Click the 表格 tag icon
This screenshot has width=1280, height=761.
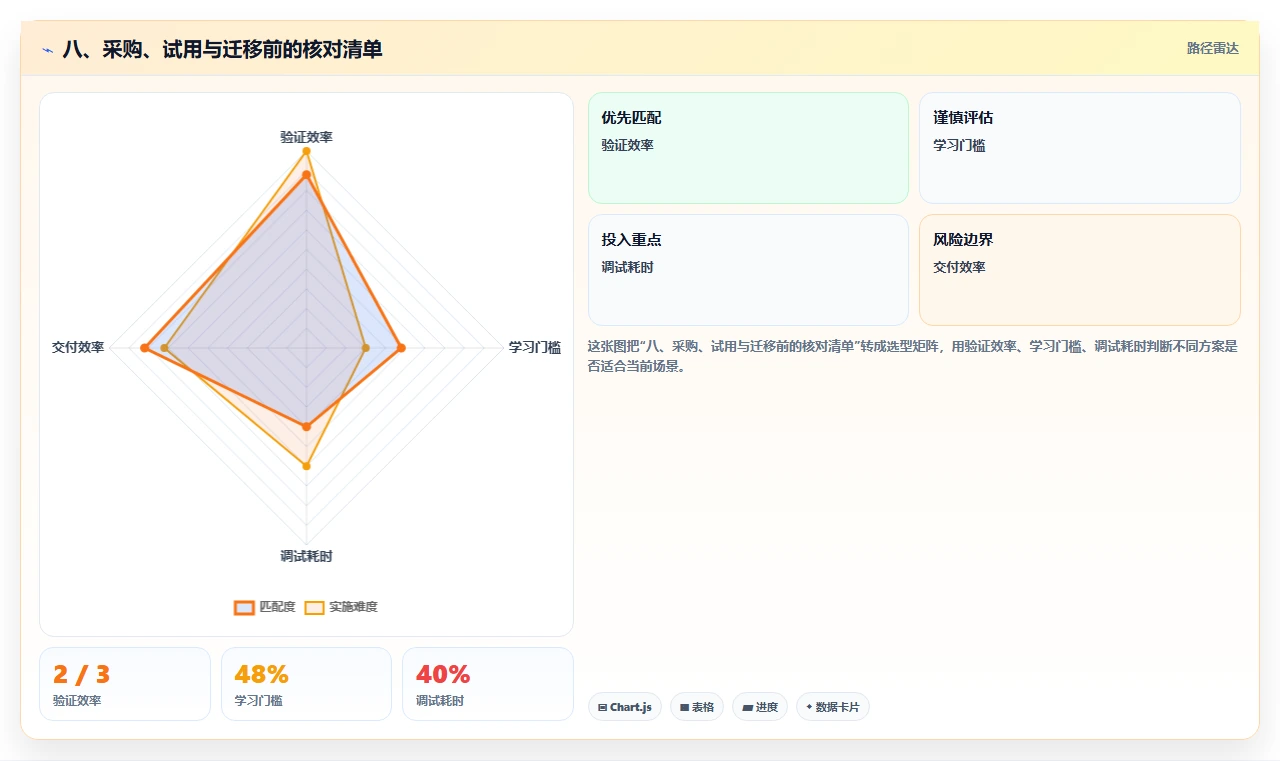coord(684,707)
